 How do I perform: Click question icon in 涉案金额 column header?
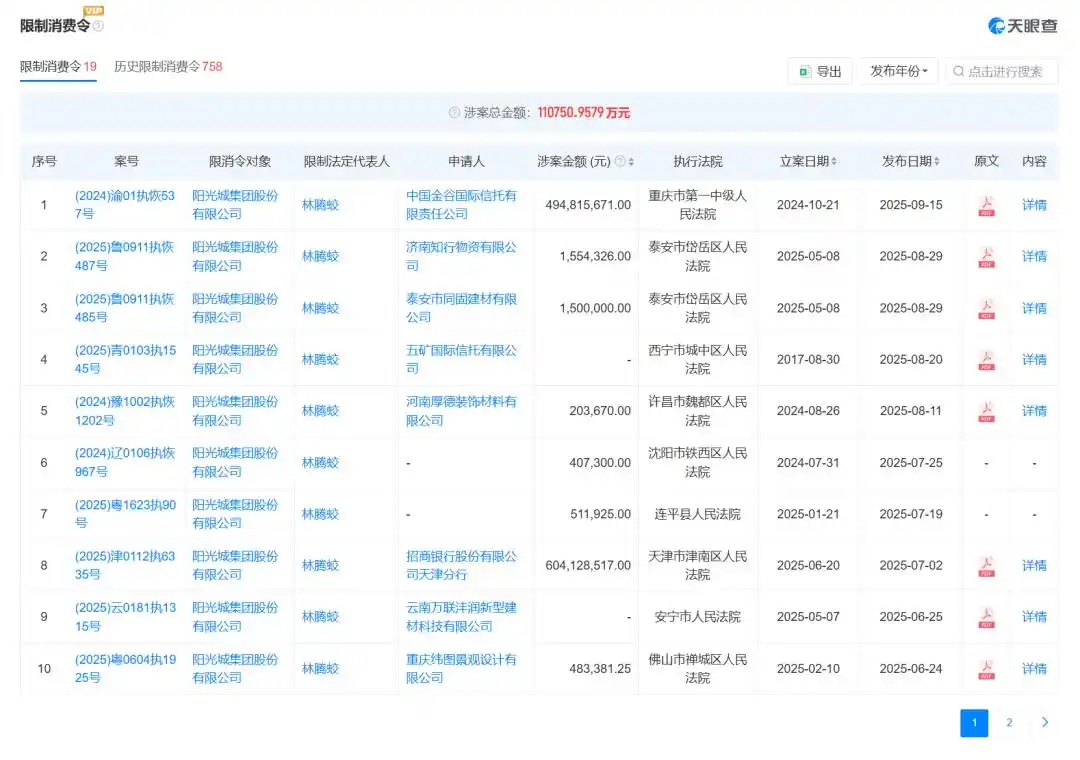click(620, 162)
